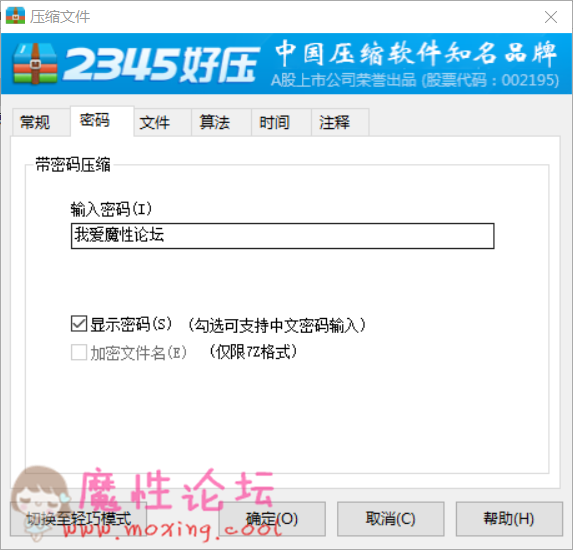Click the 2345好压 brand text in banner

161,64
